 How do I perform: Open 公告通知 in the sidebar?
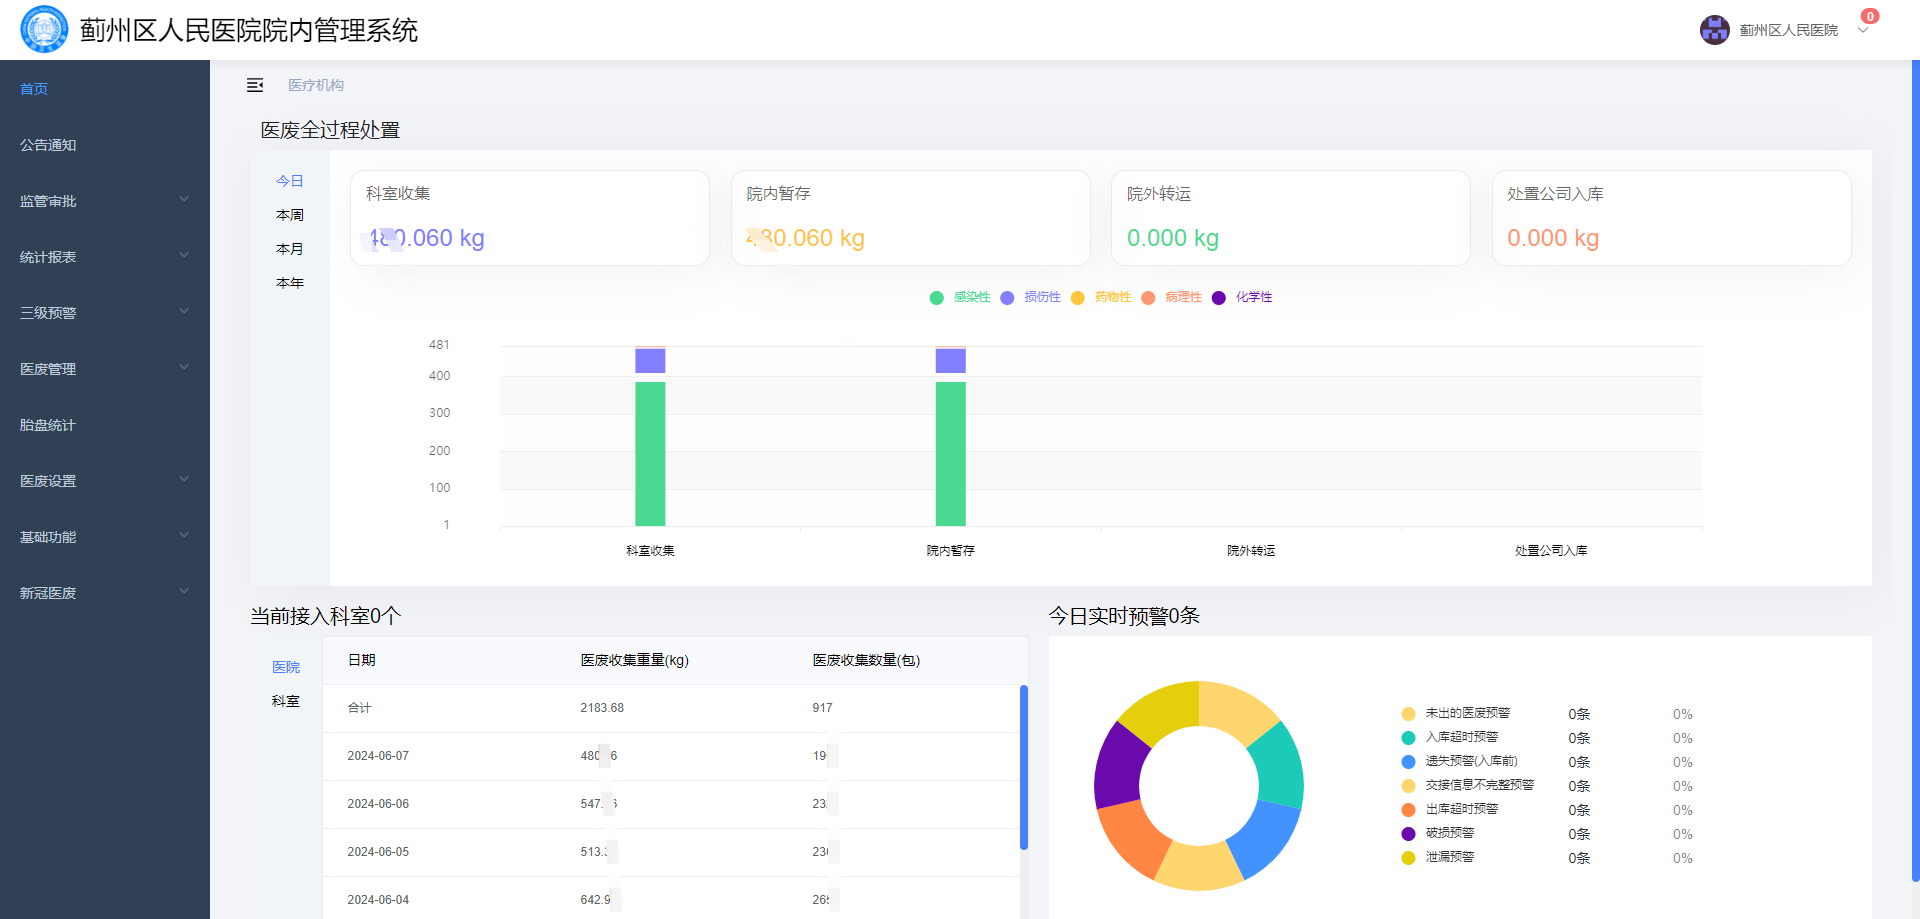[x=48, y=145]
